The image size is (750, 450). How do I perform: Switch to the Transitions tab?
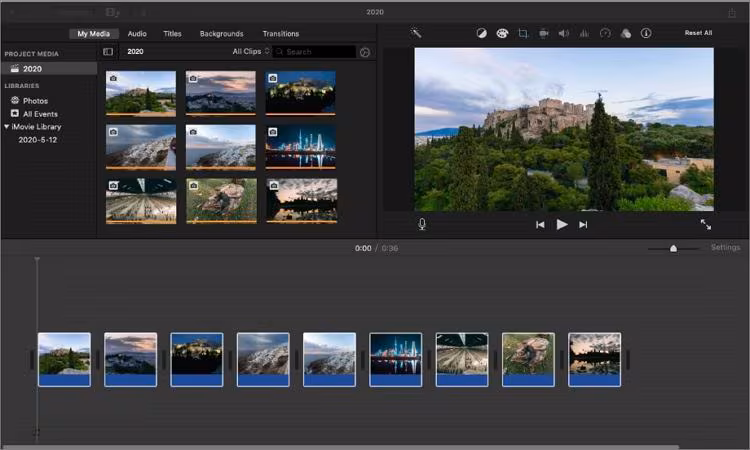pyautogui.click(x=280, y=34)
